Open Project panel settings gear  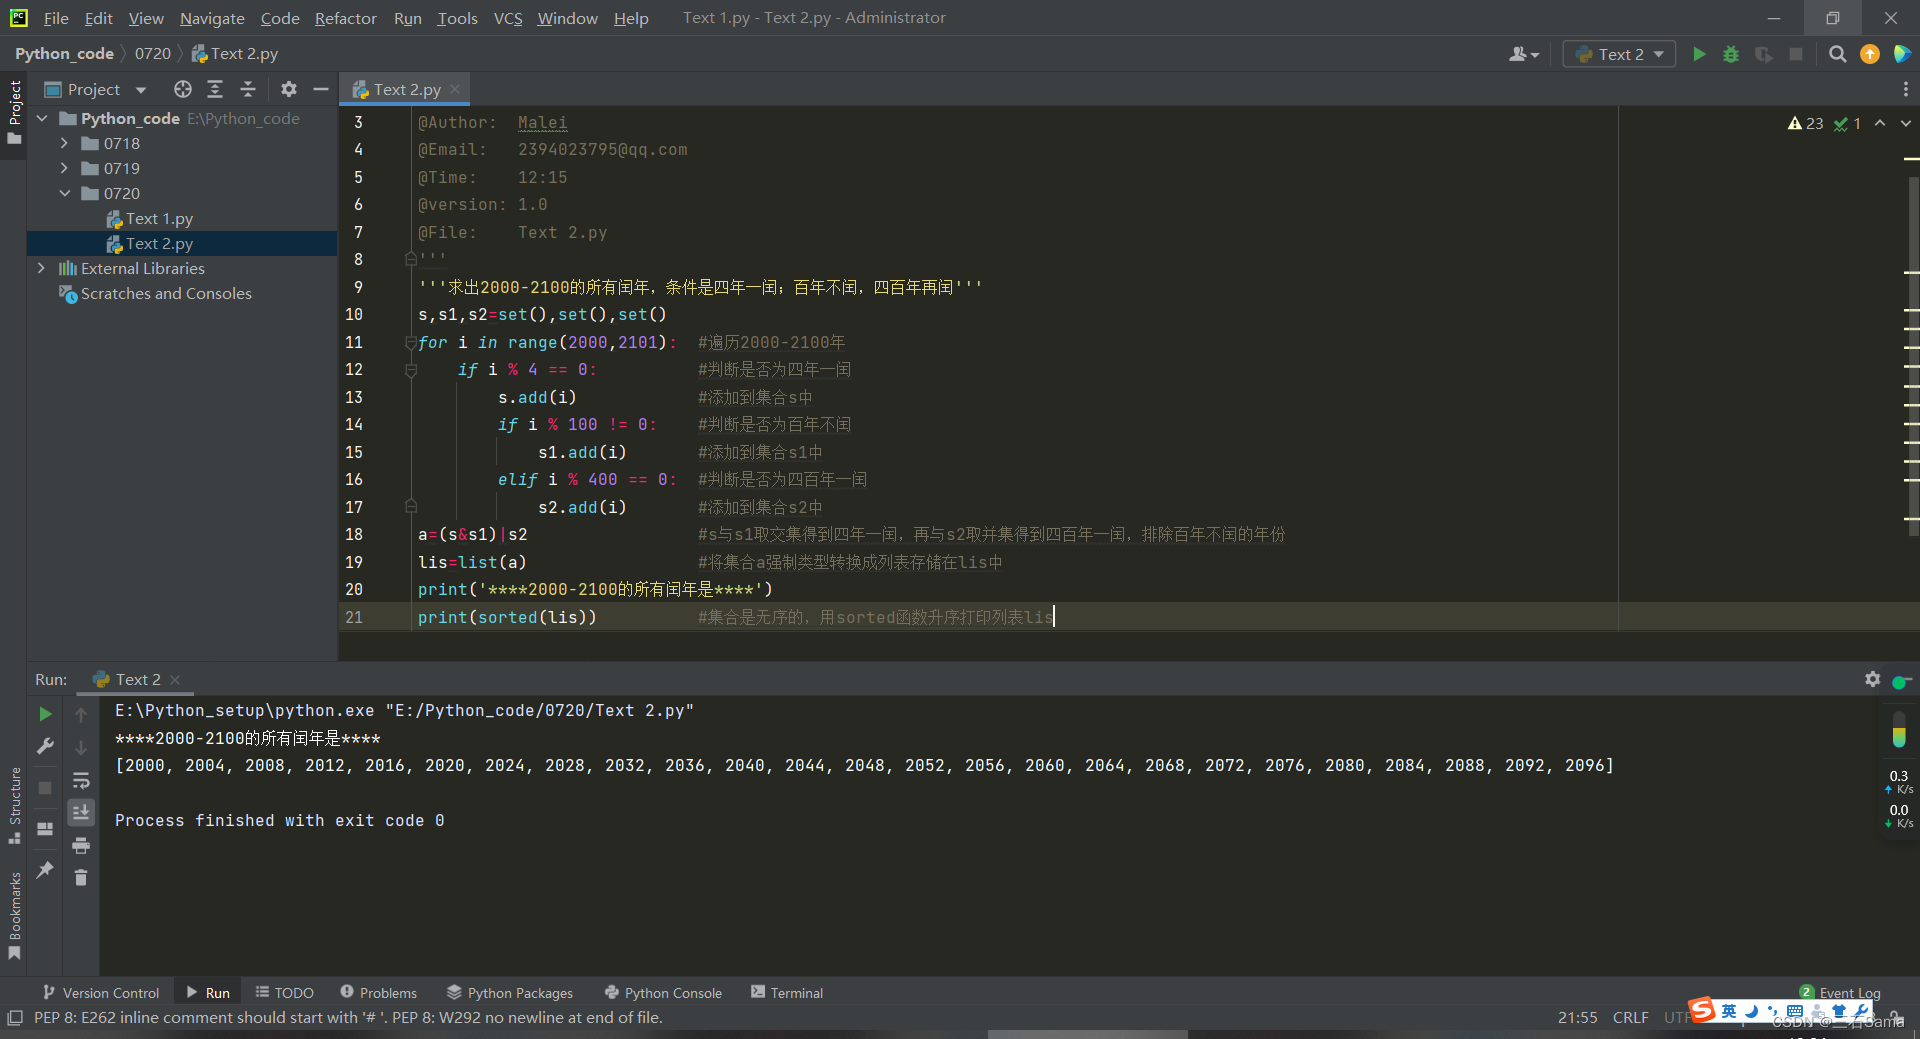pyautogui.click(x=288, y=89)
